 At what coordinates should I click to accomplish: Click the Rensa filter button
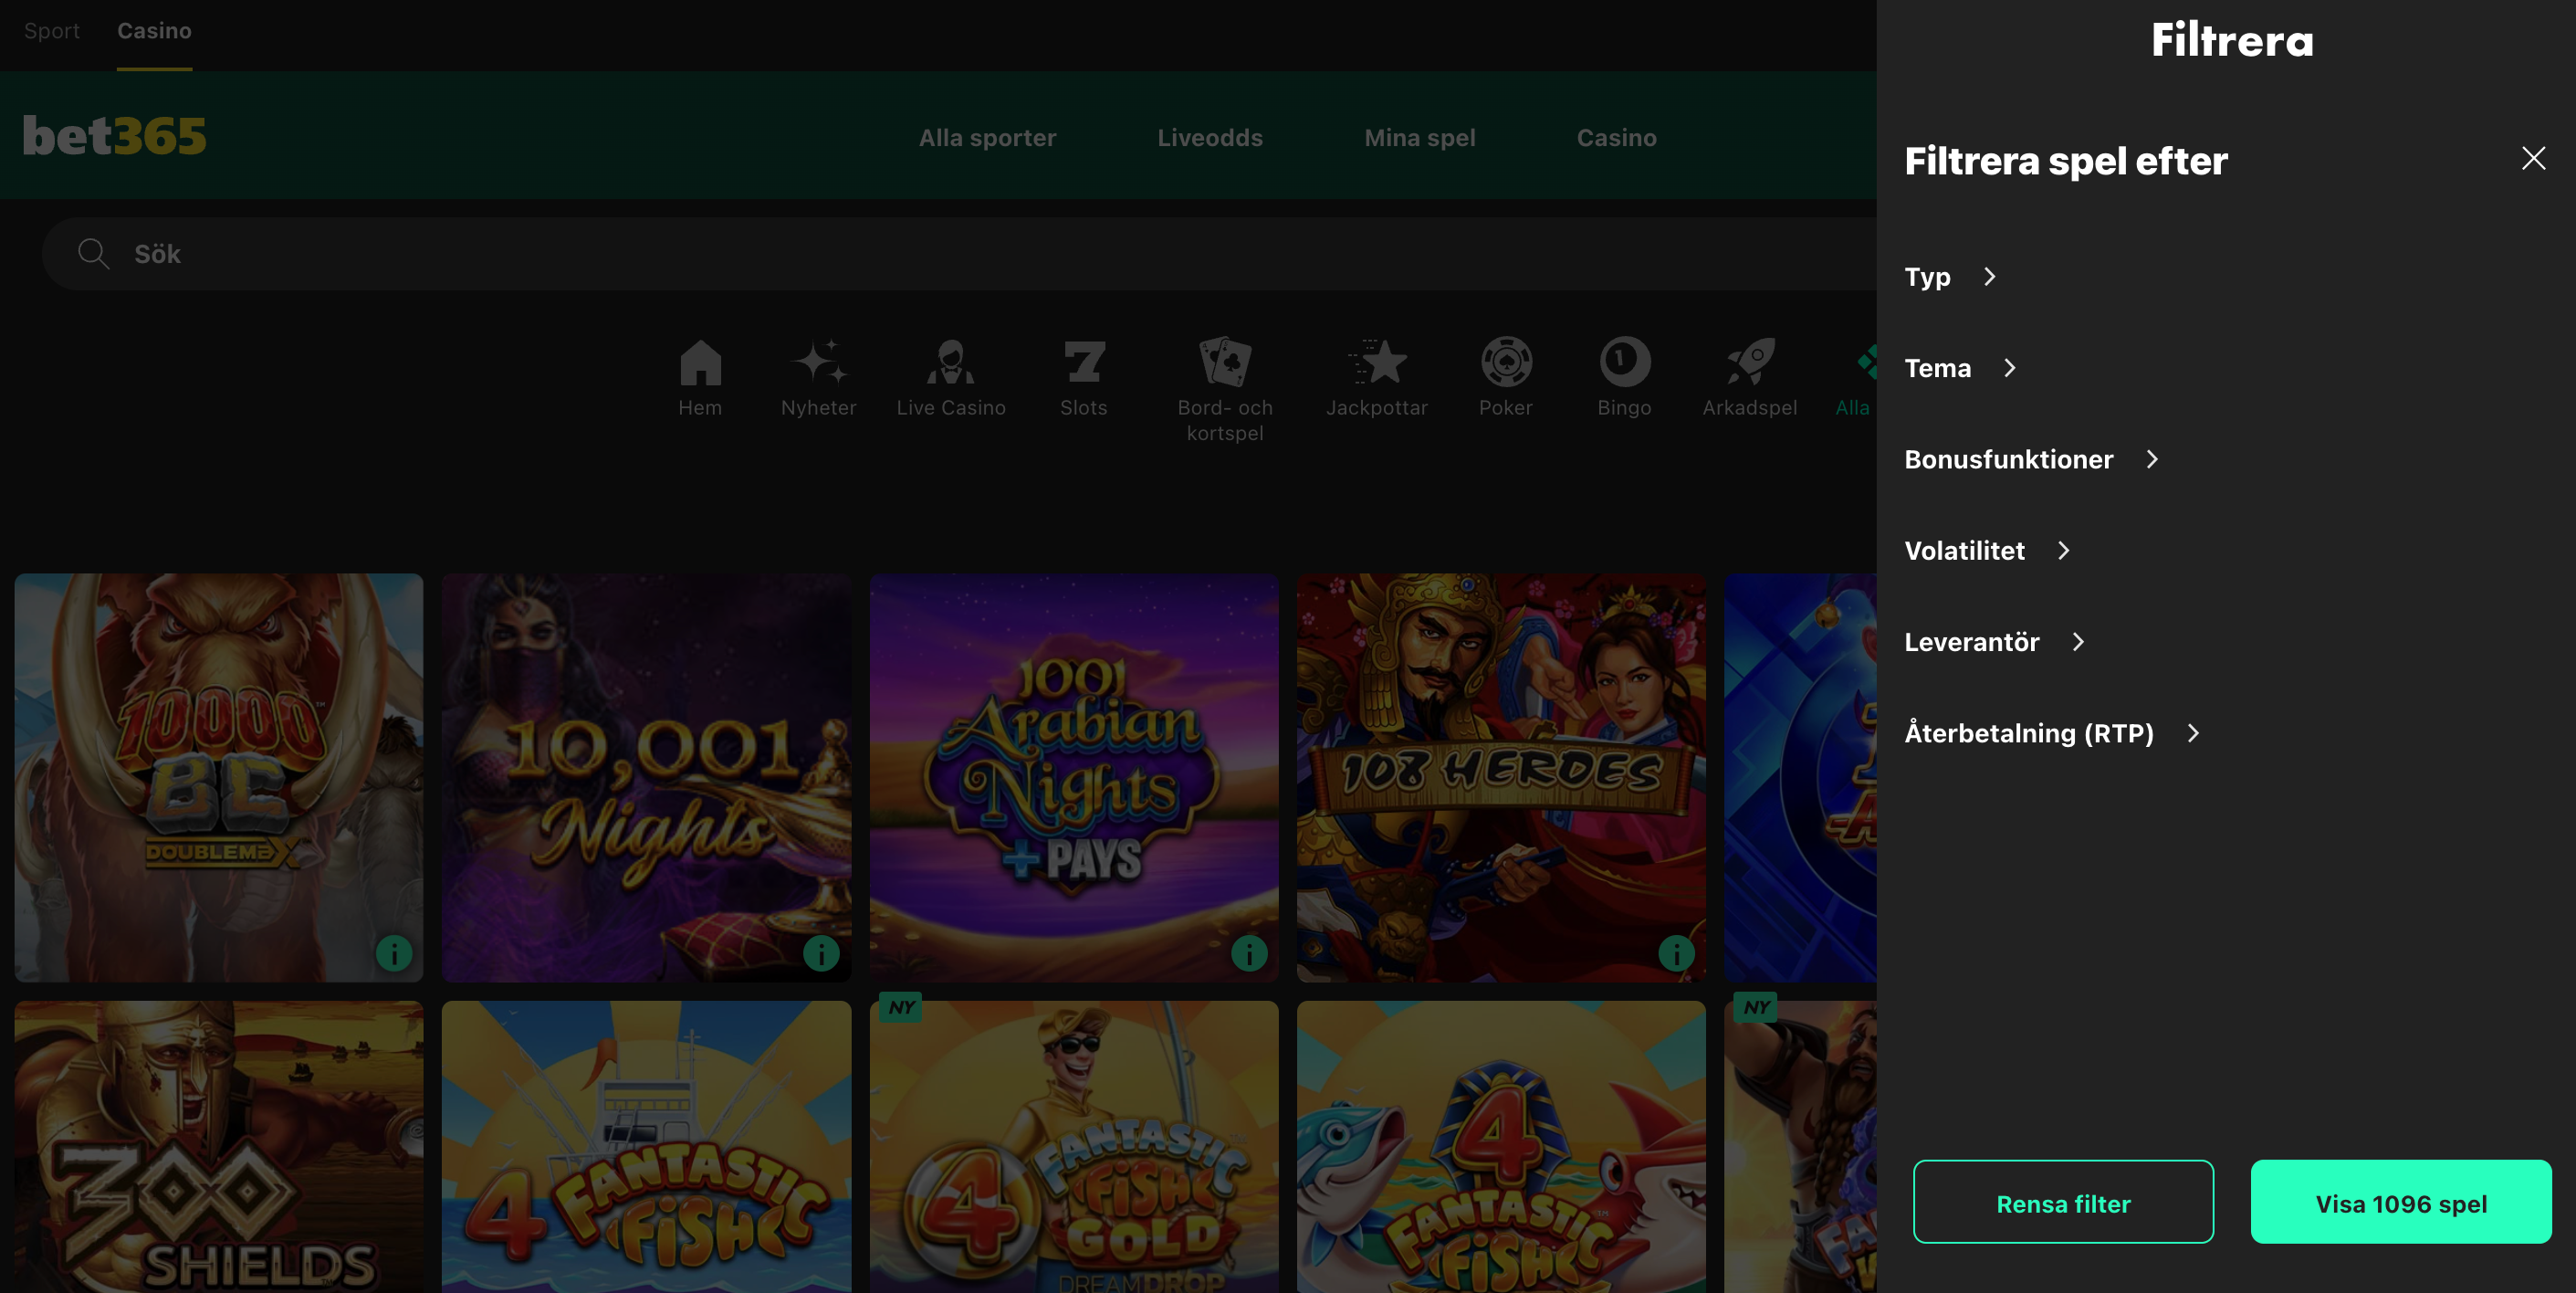coord(2063,1202)
